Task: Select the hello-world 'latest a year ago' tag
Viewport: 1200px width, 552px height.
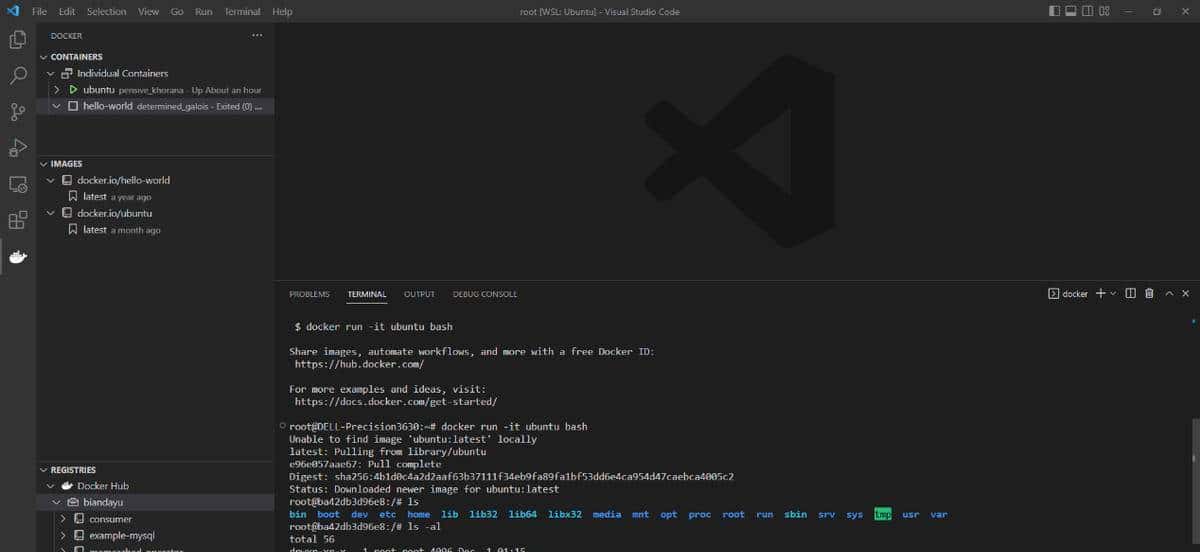Action: 117,197
